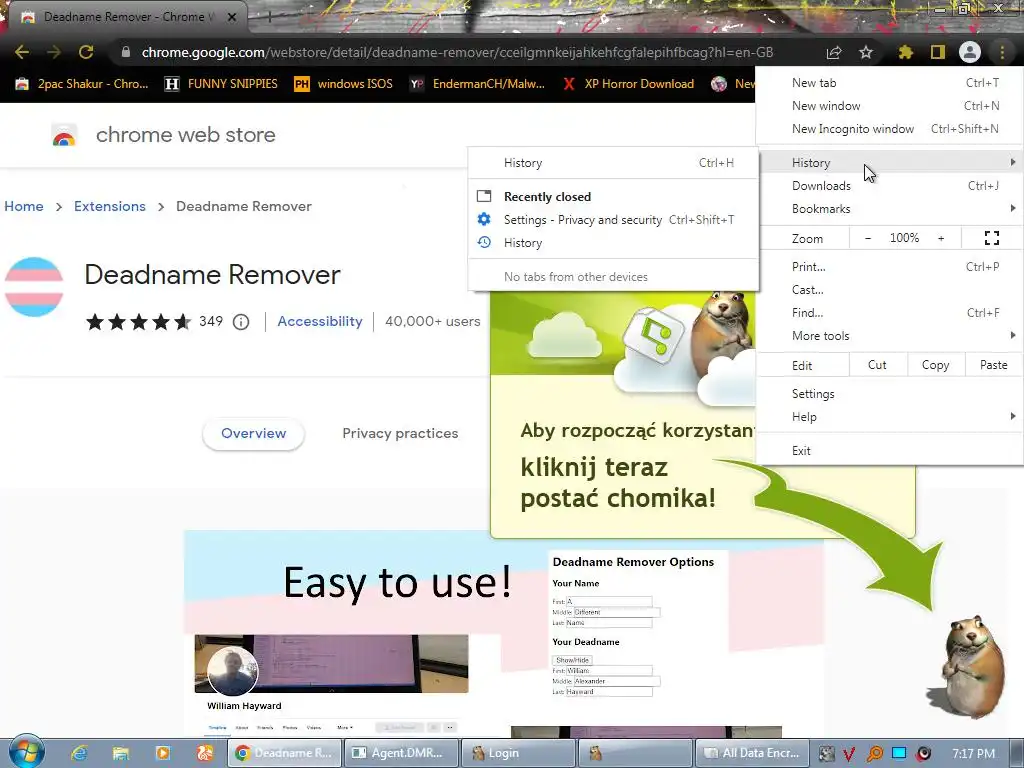This screenshot has width=1024, height=768.
Task: Open the Chrome profile avatar
Action: [x=970, y=52]
